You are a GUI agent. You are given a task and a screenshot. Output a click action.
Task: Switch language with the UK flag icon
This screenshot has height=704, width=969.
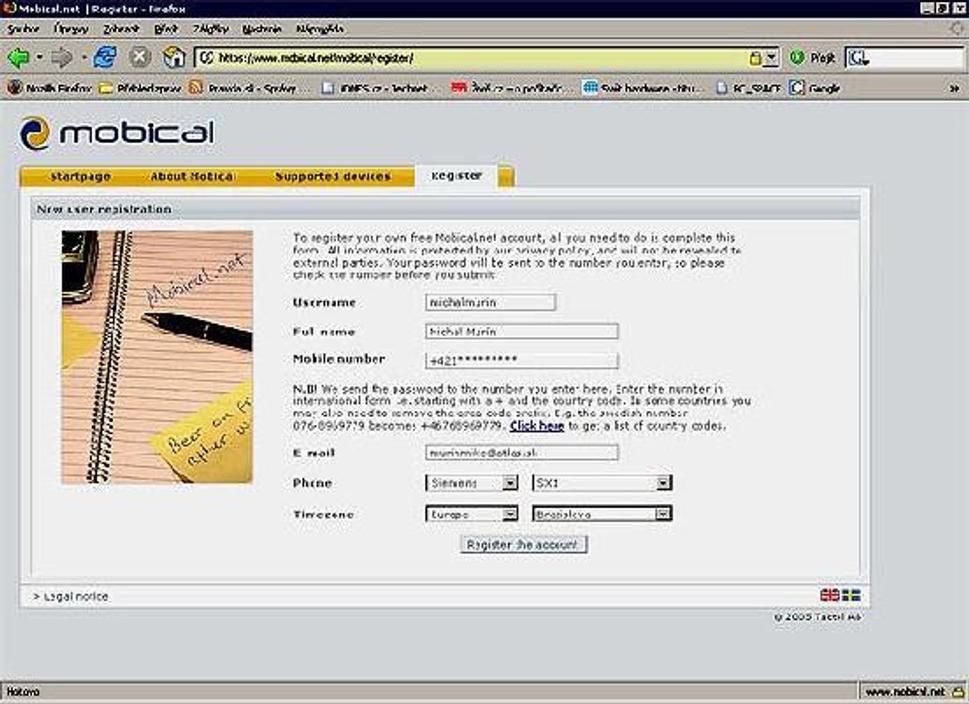click(829, 595)
